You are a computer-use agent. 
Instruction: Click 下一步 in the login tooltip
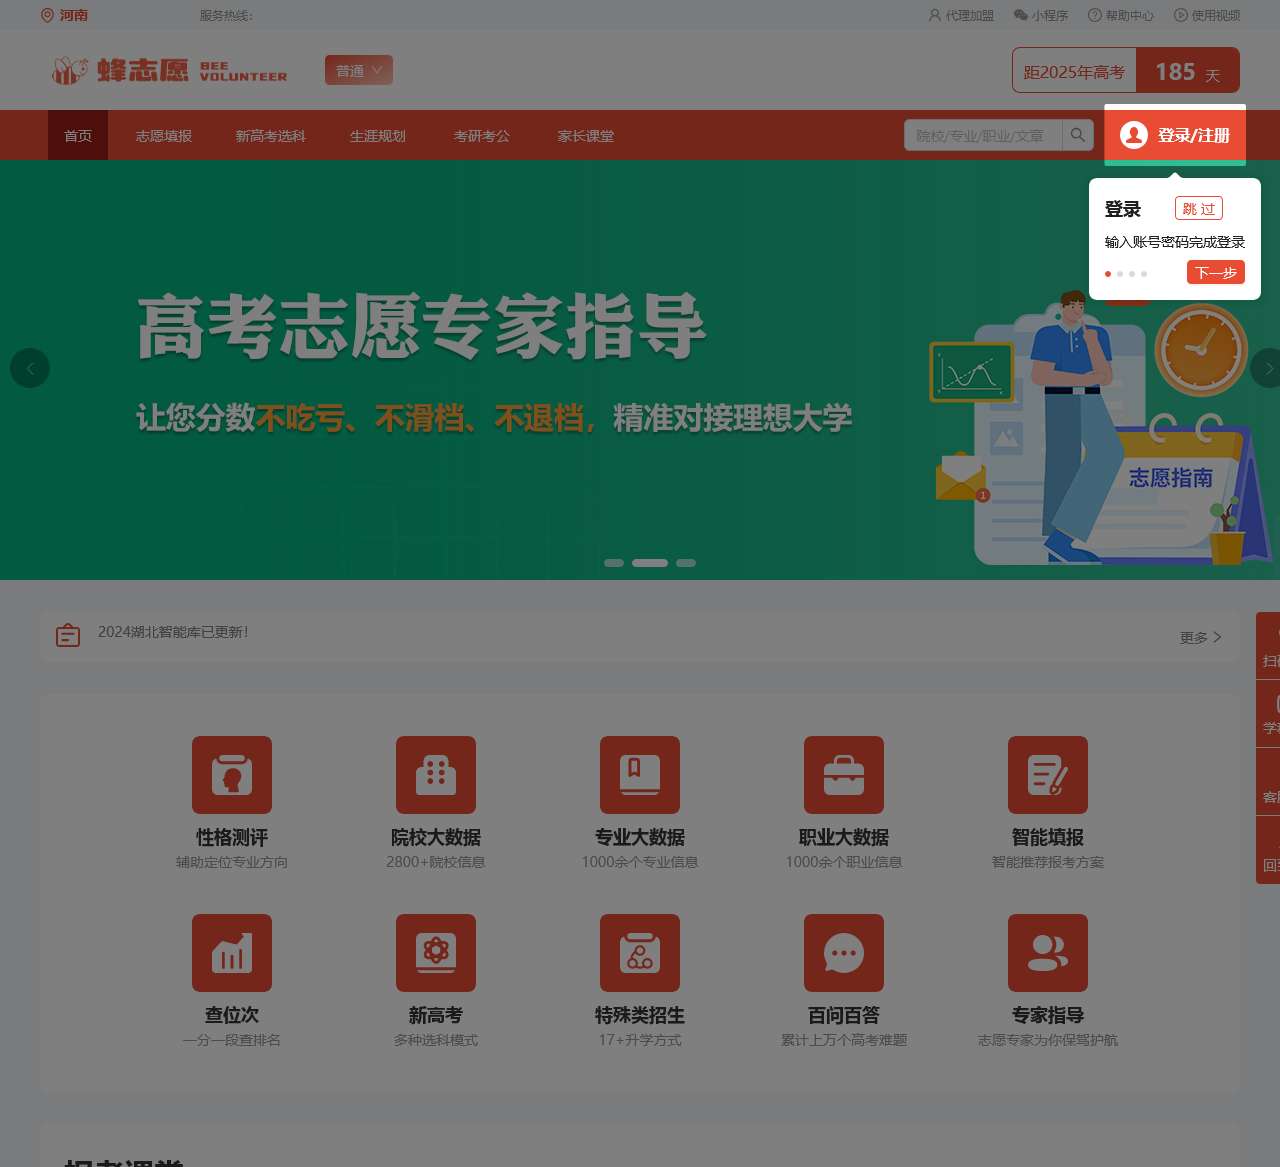pyautogui.click(x=1216, y=272)
